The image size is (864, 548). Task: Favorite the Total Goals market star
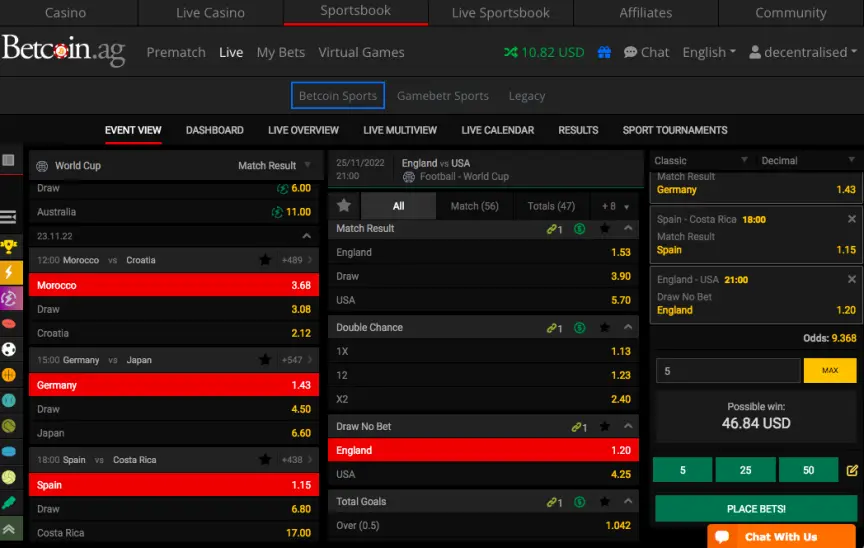(605, 502)
